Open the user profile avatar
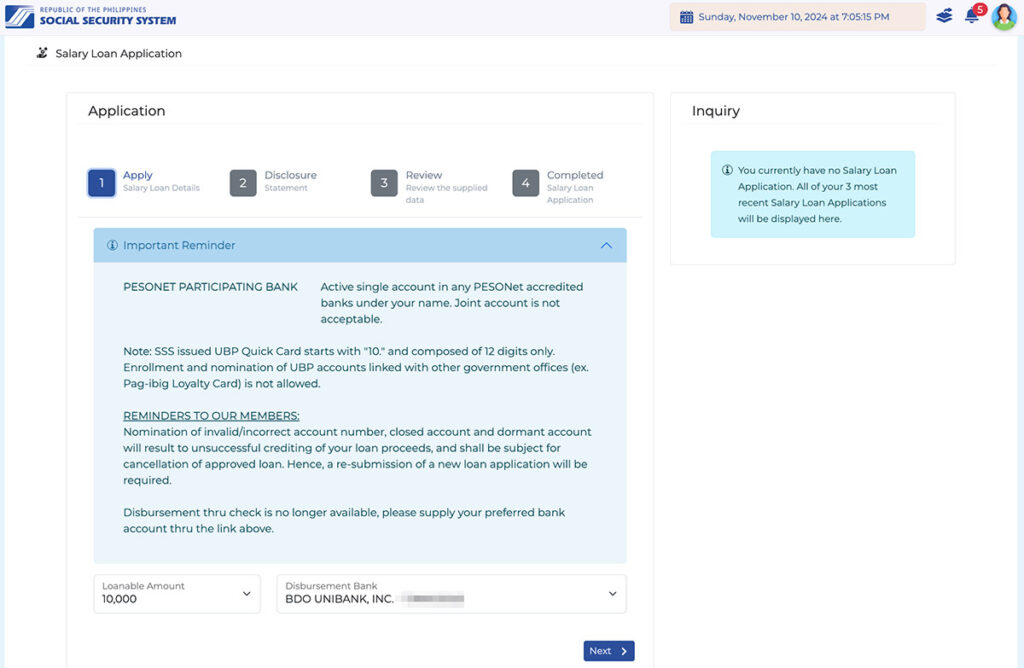The image size is (1024, 668). coord(1003,17)
